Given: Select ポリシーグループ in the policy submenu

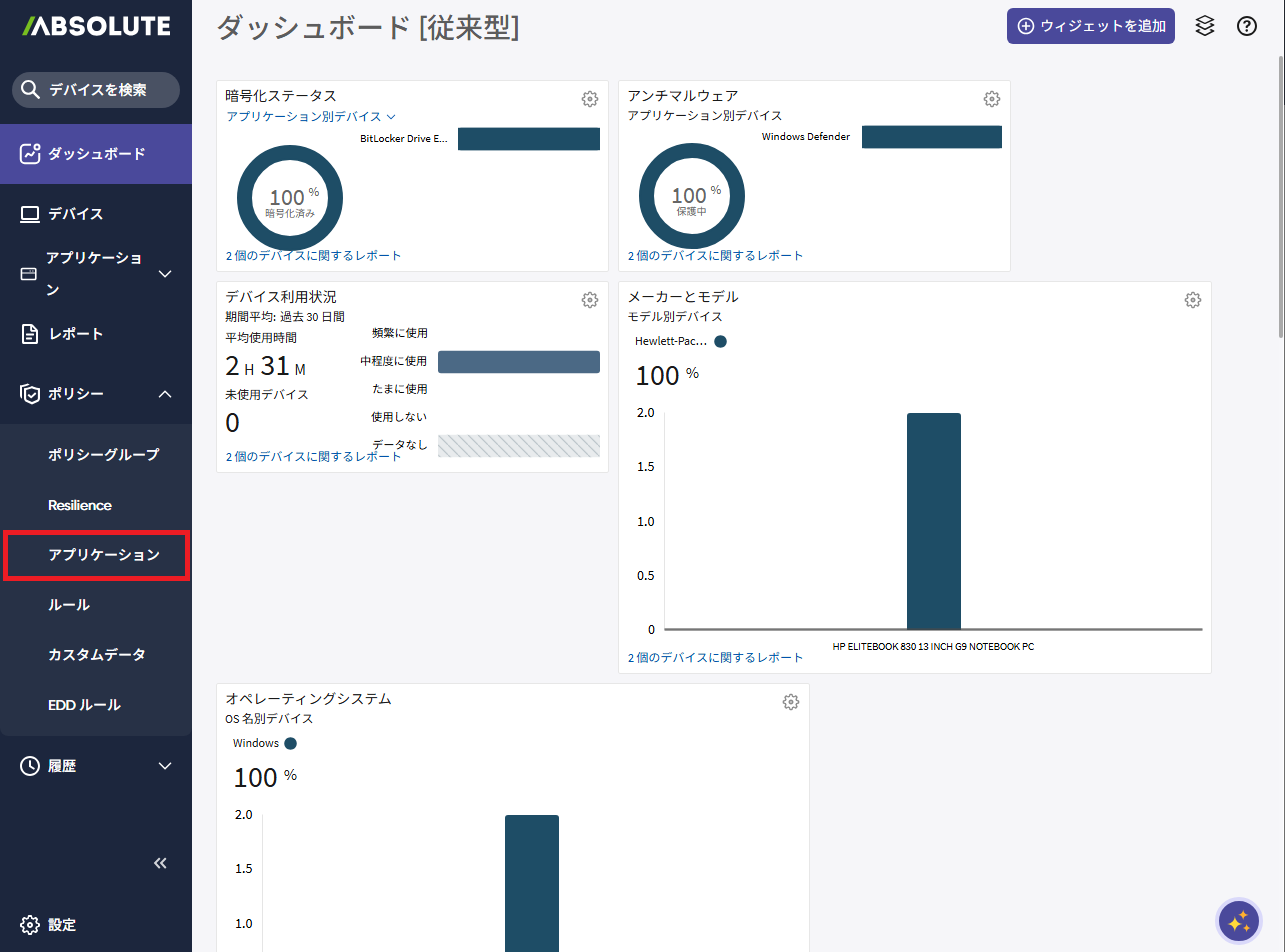Looking at the screenshot, I should point(103,455).
